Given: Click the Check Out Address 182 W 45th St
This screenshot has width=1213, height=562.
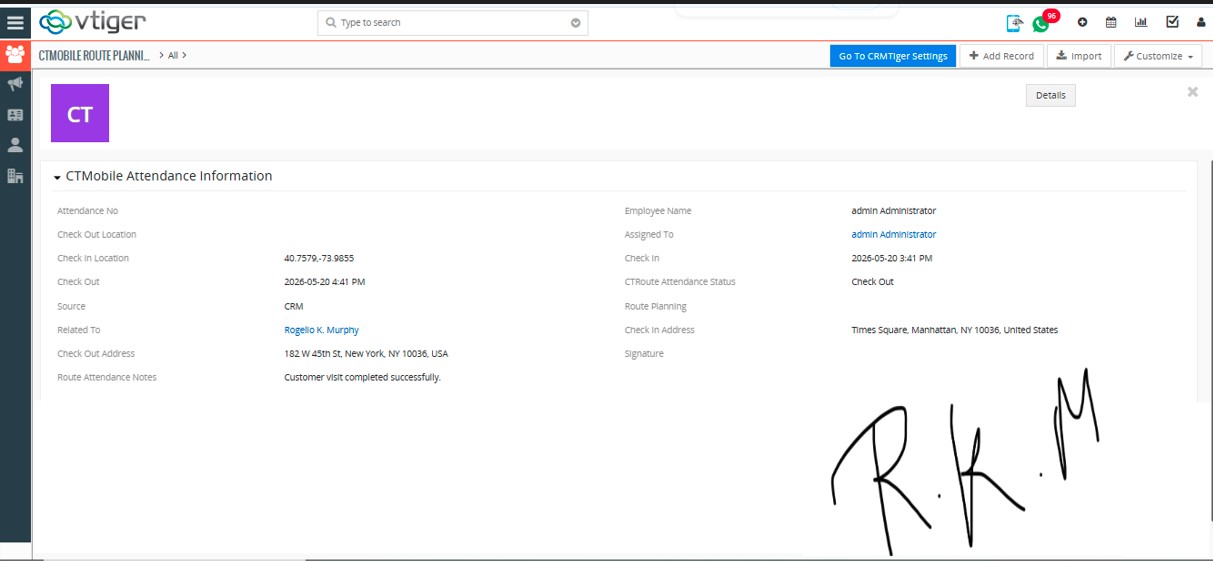Looking at the screenshot, I should pos(366,354).
